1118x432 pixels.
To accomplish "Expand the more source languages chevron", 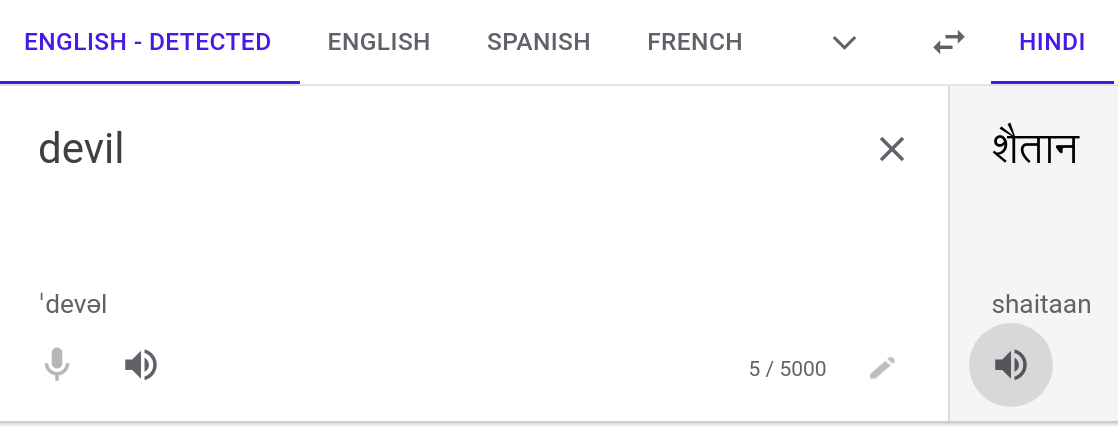I will (845, 43).
